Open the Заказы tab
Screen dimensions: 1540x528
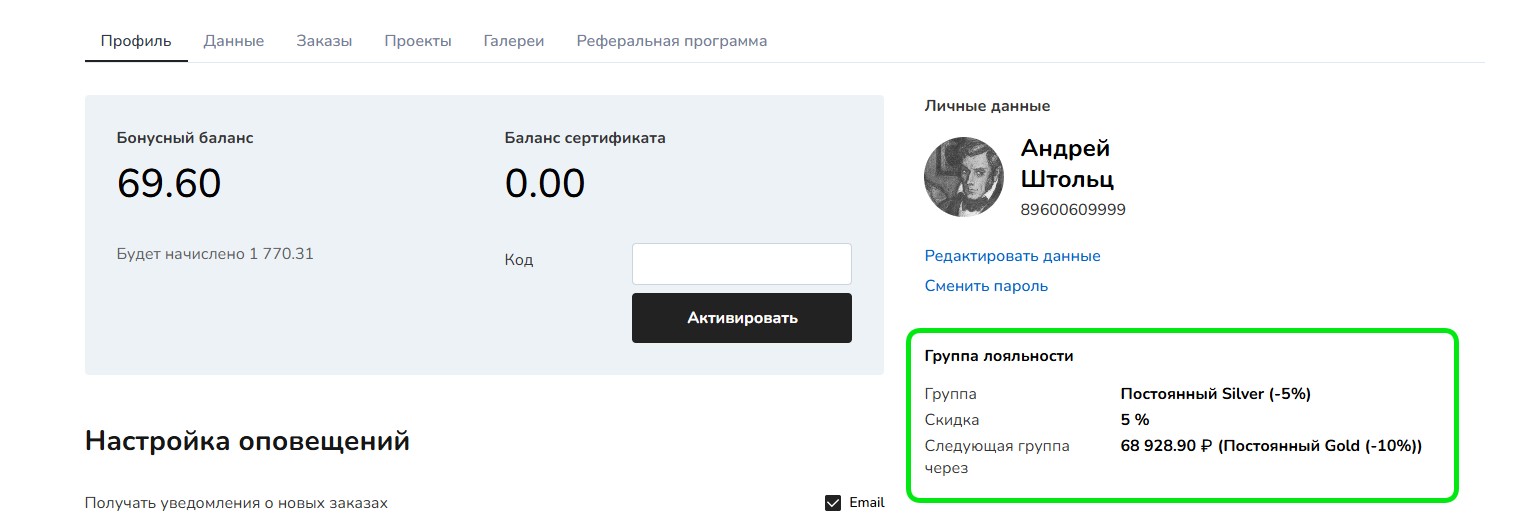[324, 41]
